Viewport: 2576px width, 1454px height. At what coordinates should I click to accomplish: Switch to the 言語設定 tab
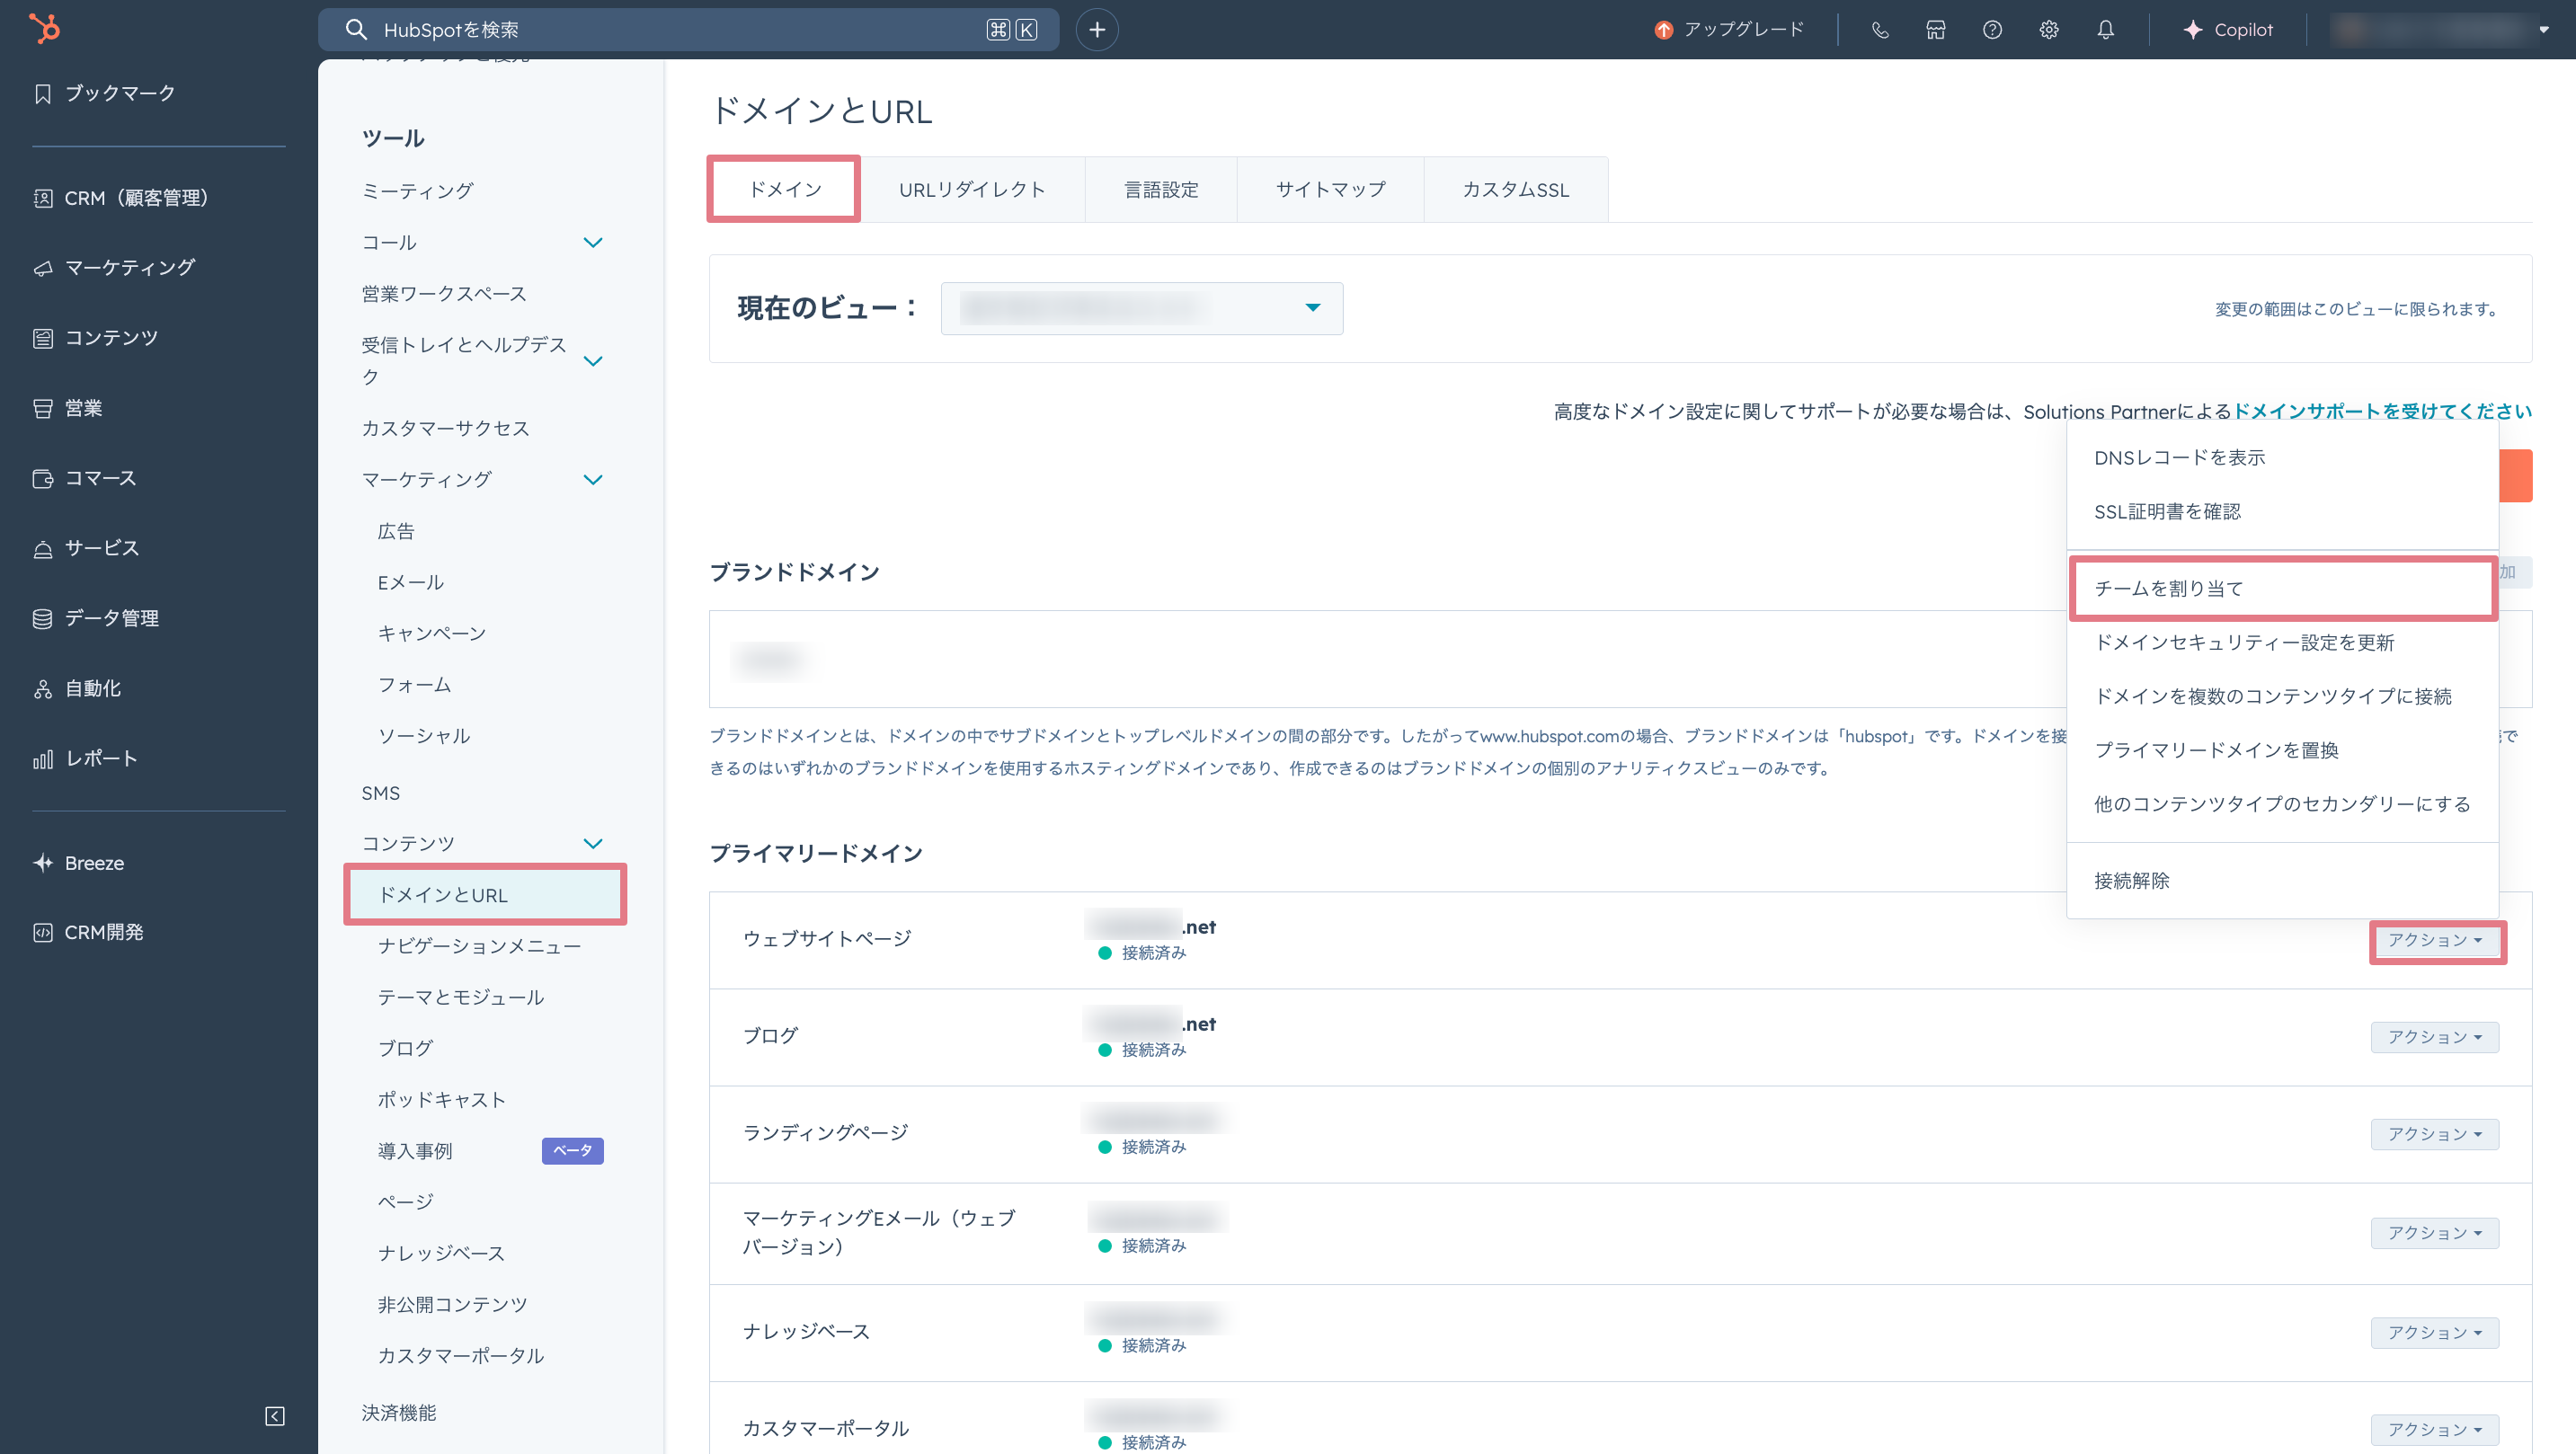[x=1161, y=189]
